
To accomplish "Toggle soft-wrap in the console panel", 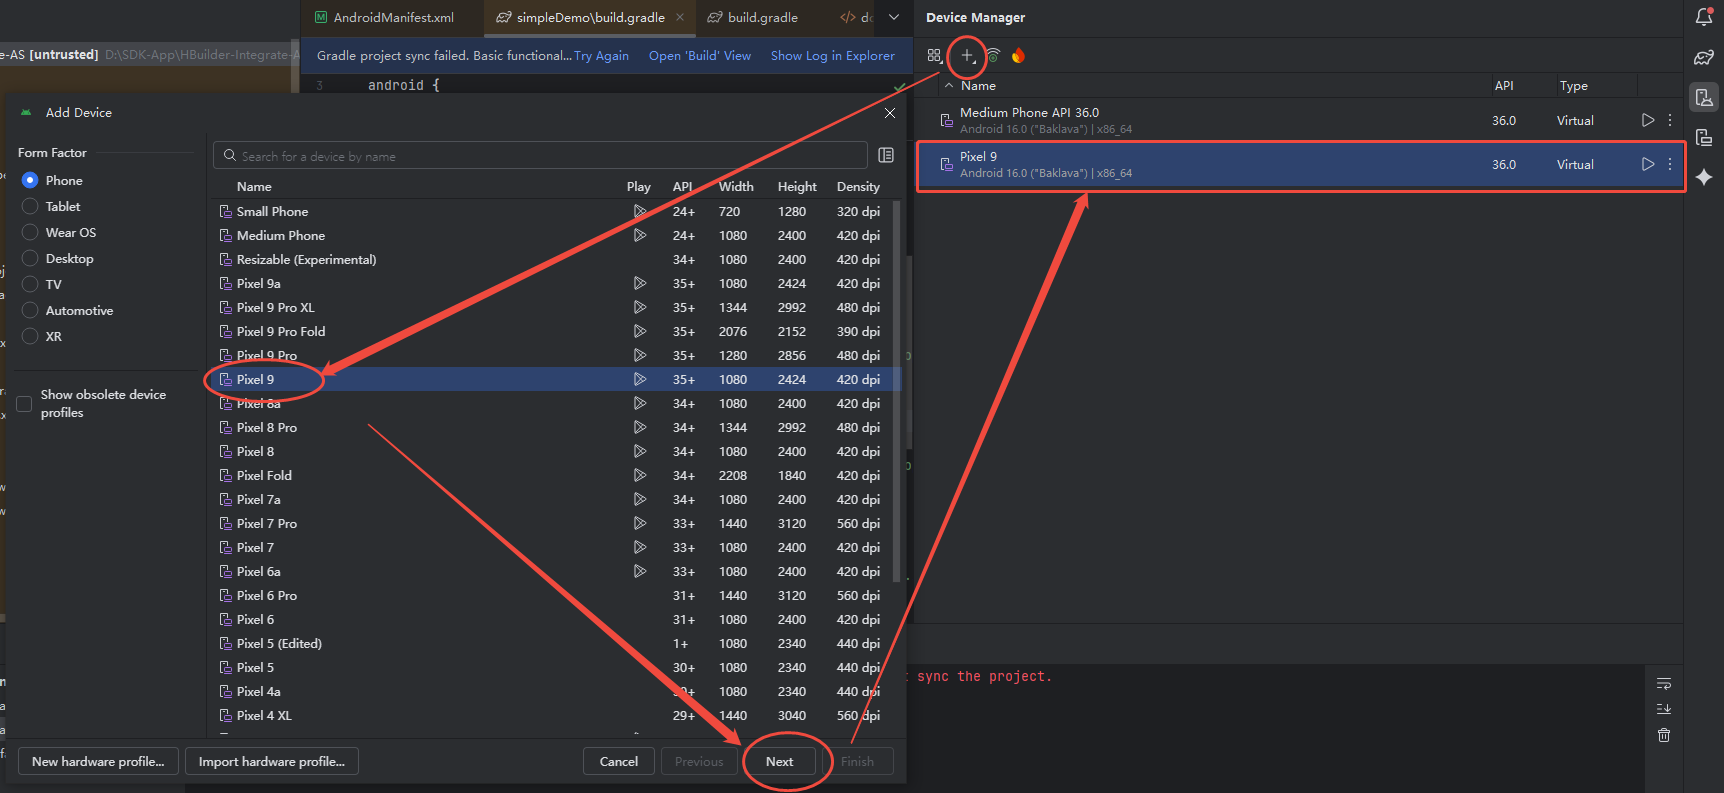I will pos(1664,684).
